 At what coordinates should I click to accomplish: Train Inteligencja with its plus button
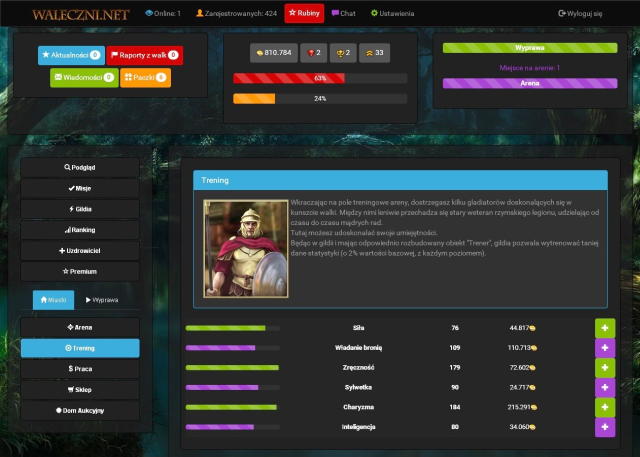(604, 427)
